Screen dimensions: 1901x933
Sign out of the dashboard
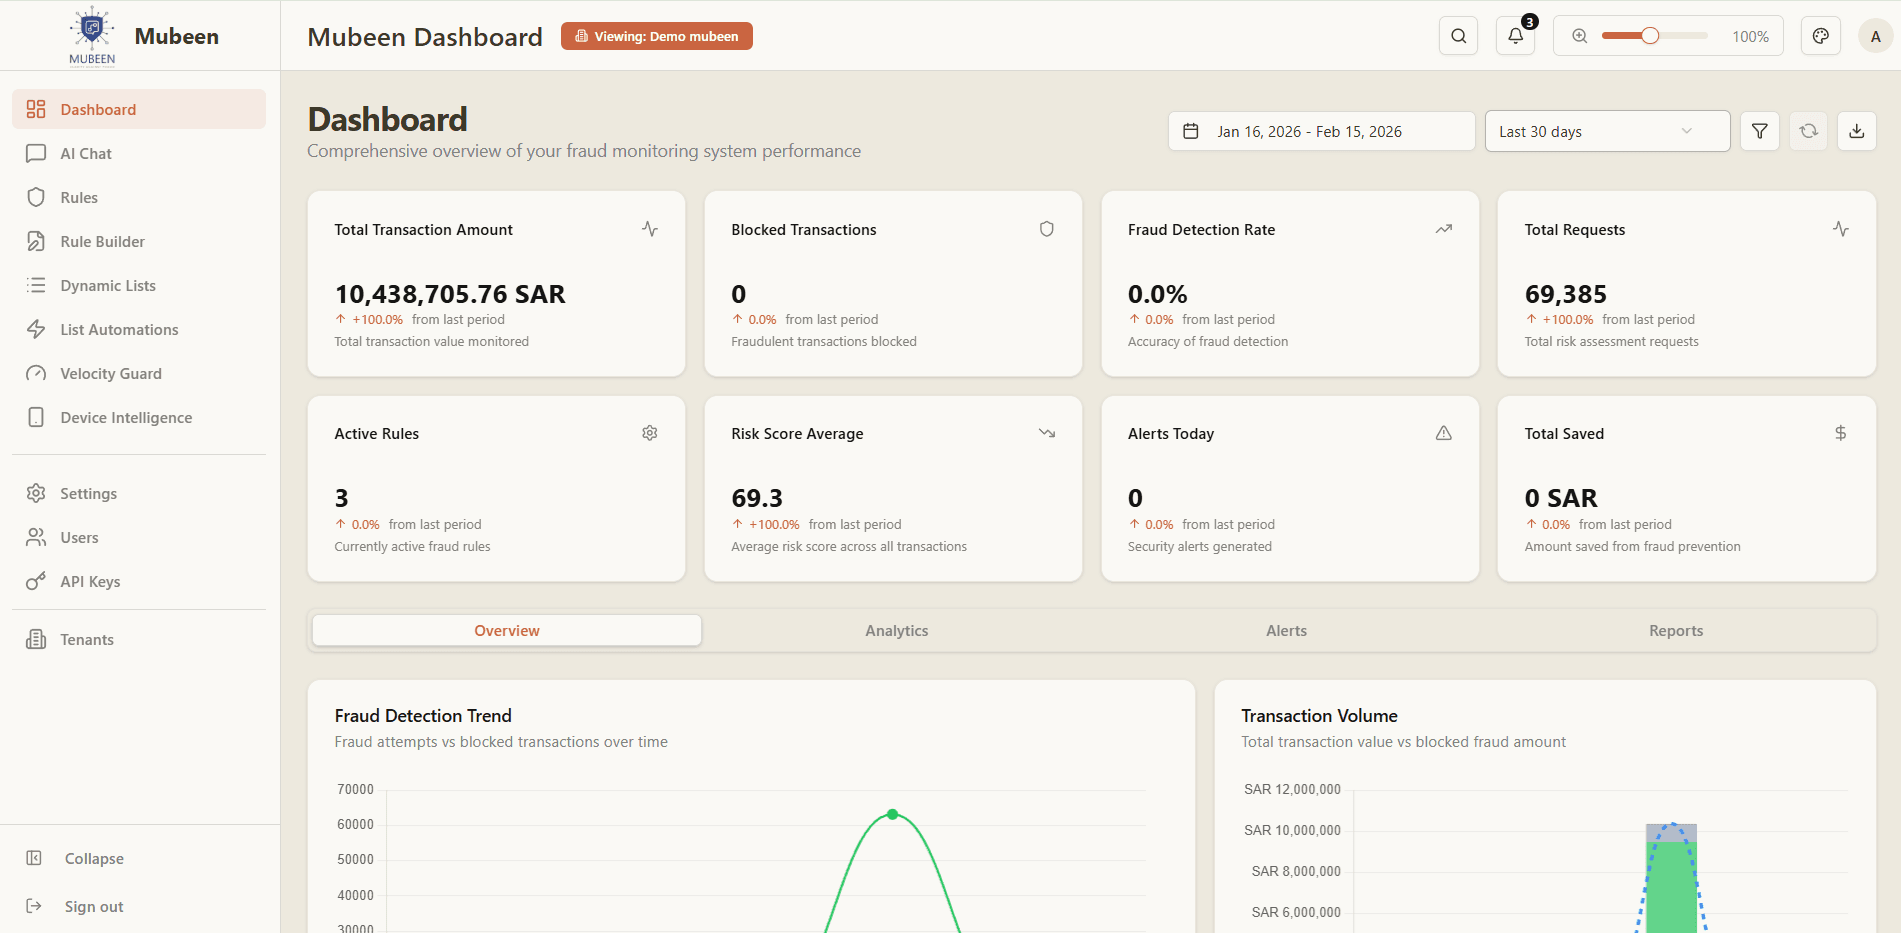(93, 906)
